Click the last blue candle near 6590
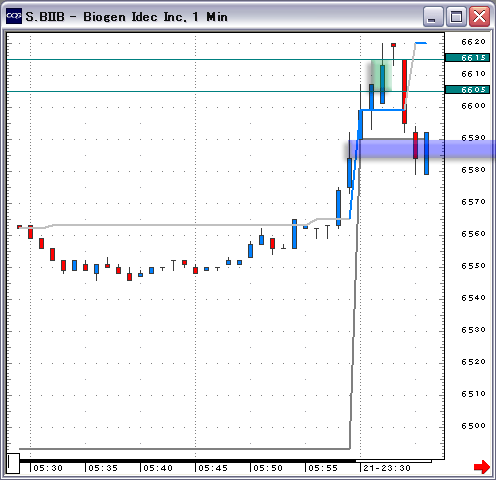Viewport: 496px width, 480px height. (426, 153)
